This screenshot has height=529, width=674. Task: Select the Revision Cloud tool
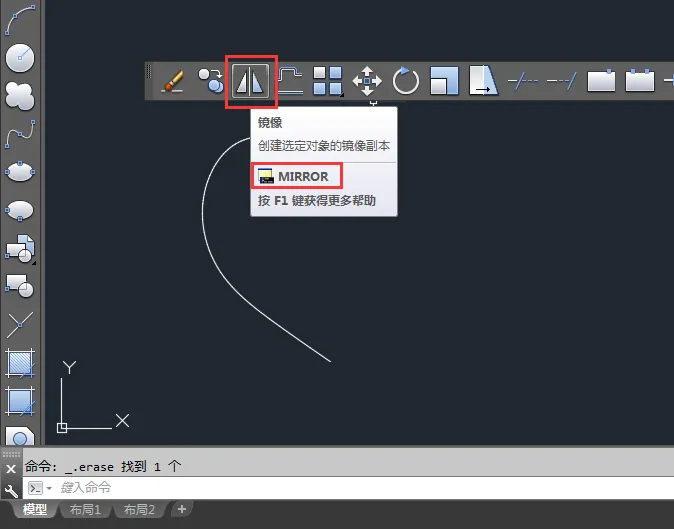[x=20, y=95]
